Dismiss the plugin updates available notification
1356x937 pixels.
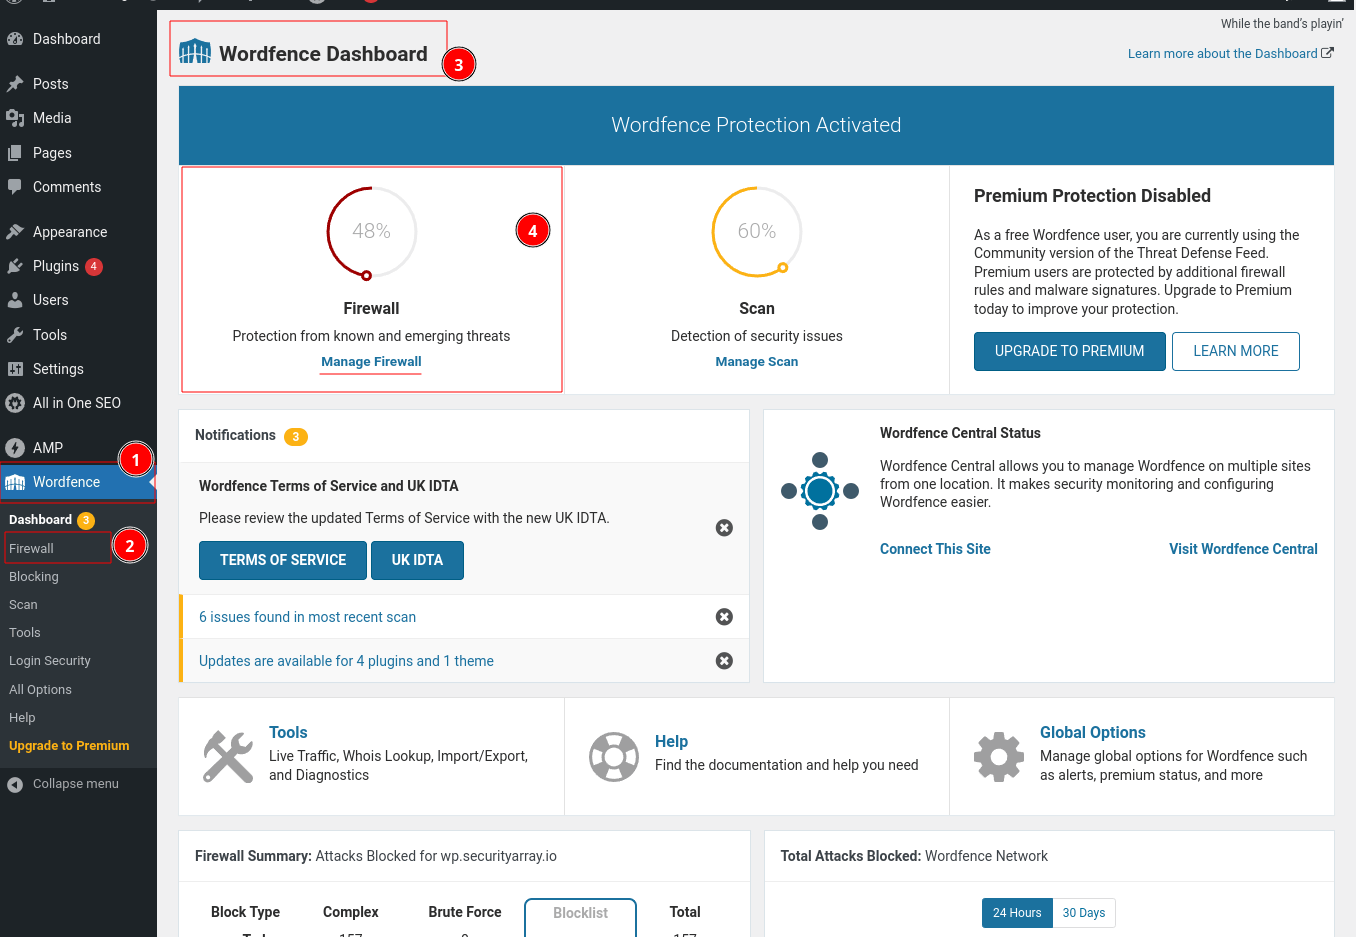[724, 661]
